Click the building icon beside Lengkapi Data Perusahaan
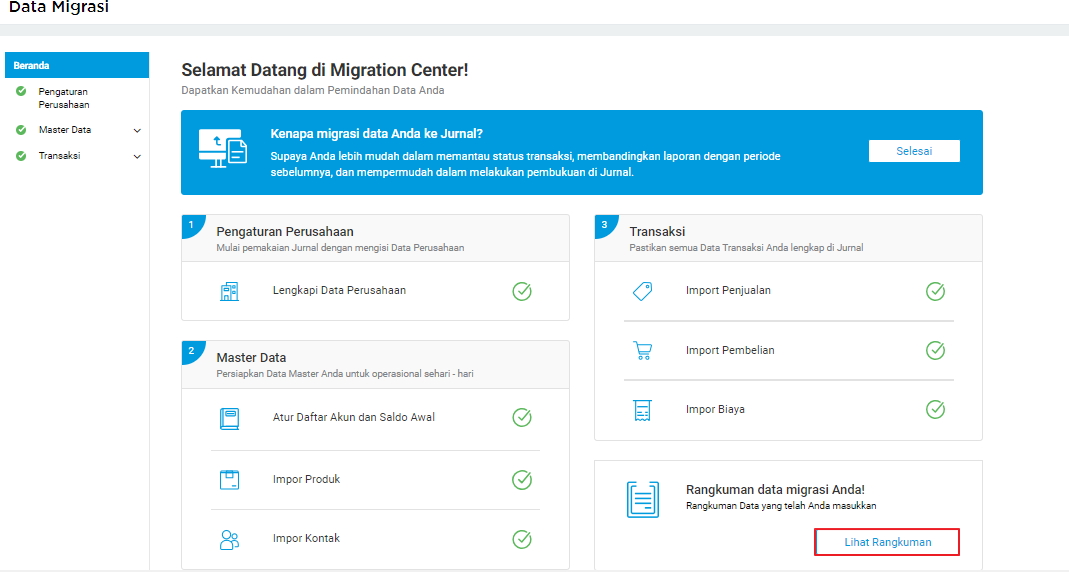This screenshot has width=1069, height=572. [229, 291]
